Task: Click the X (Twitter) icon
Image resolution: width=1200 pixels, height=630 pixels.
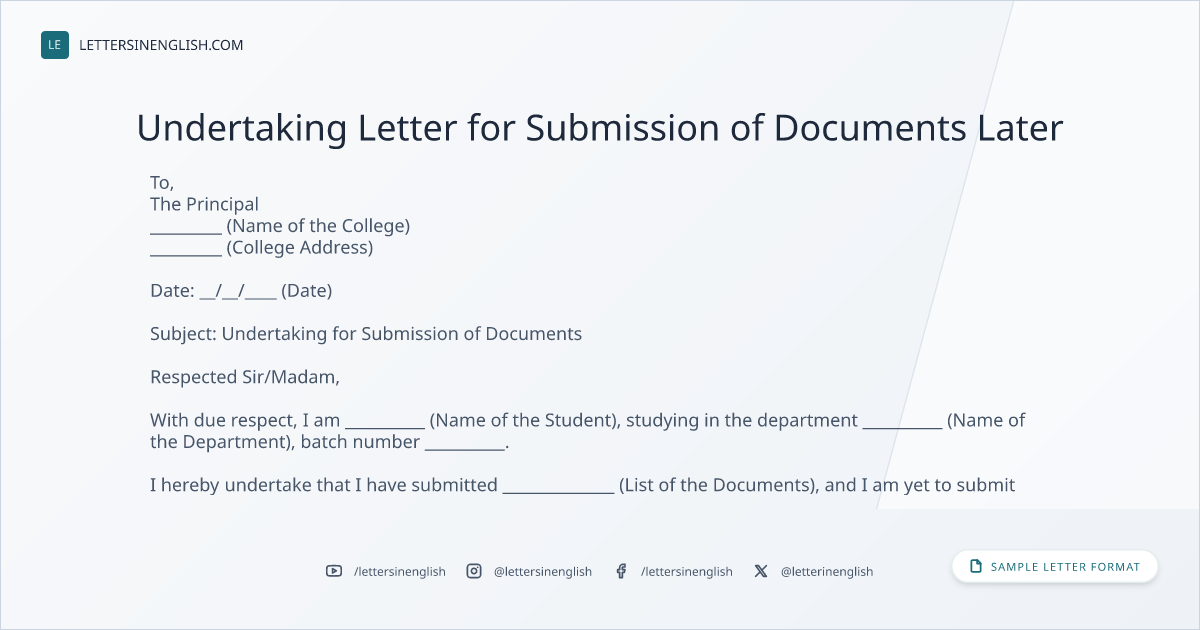Action: [761, 571]
